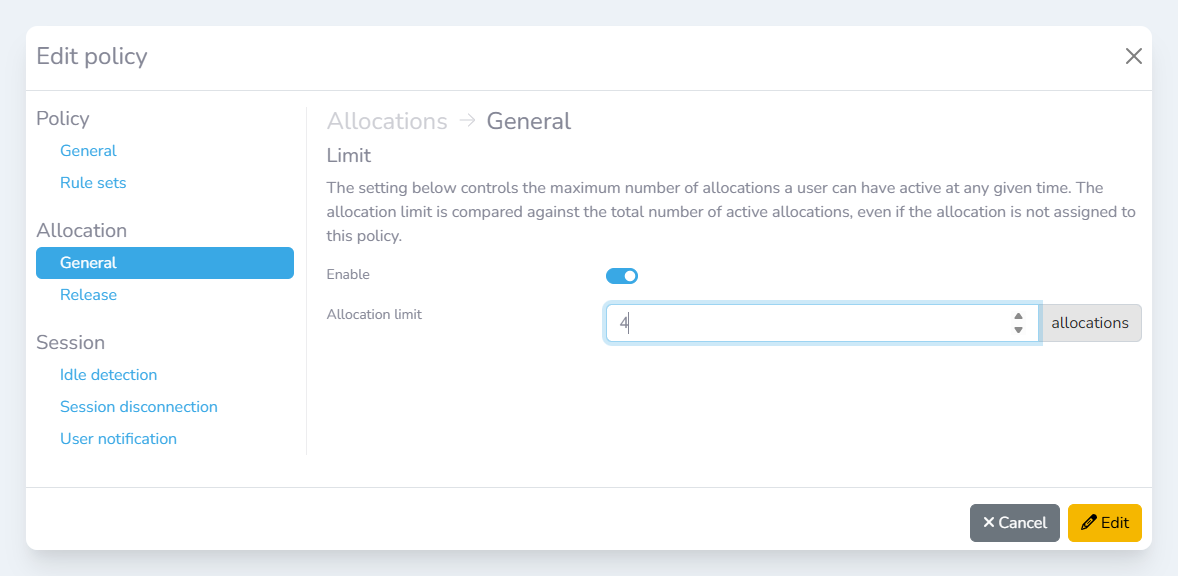Increase allocation limit with the up arrow
Image resolution: width=1178 pixels, height=576 pixels.
(x=1018, y=316)
